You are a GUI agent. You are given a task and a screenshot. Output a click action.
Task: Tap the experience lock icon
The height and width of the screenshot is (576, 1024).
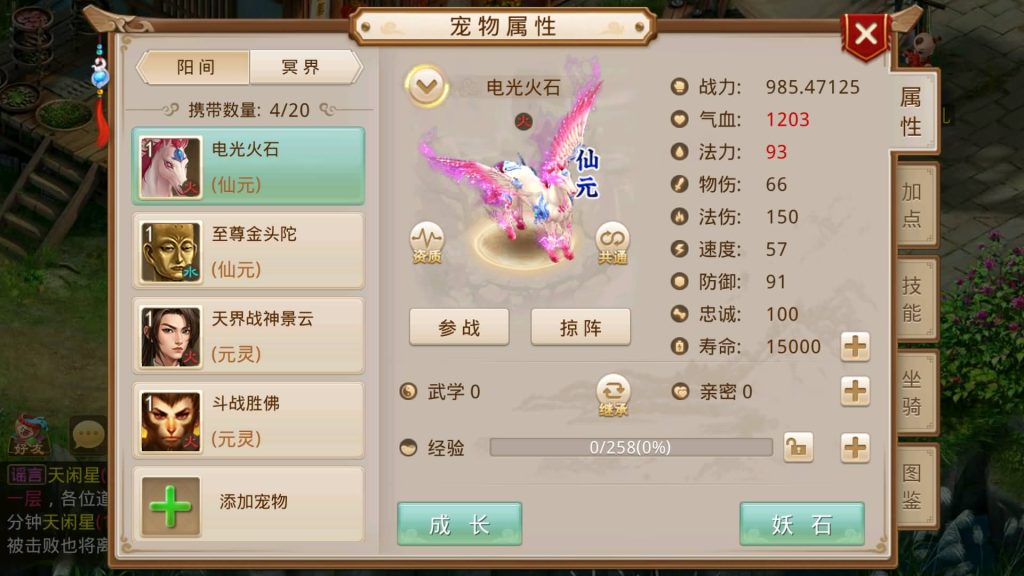tap(798, 447)
